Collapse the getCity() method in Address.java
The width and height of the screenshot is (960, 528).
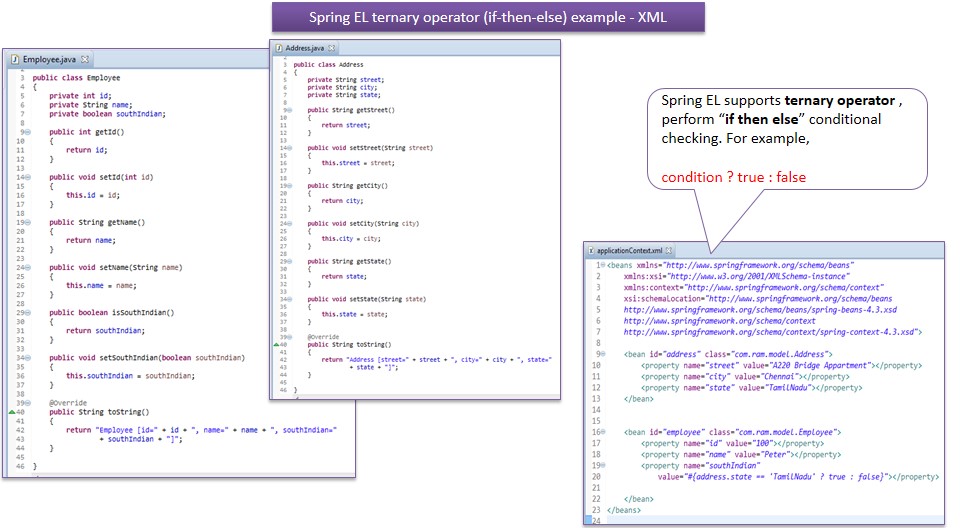tap(290, 186)
